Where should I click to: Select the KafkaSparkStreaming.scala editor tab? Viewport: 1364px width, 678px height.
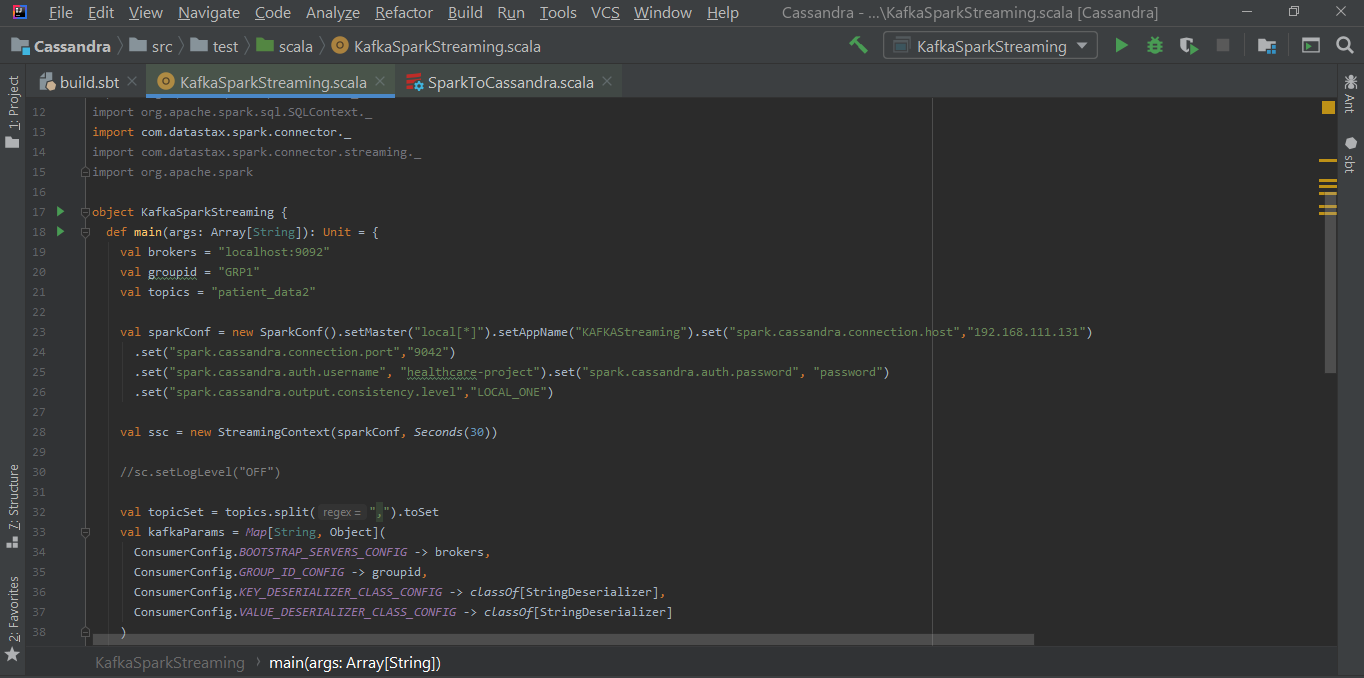click(271, 82)
